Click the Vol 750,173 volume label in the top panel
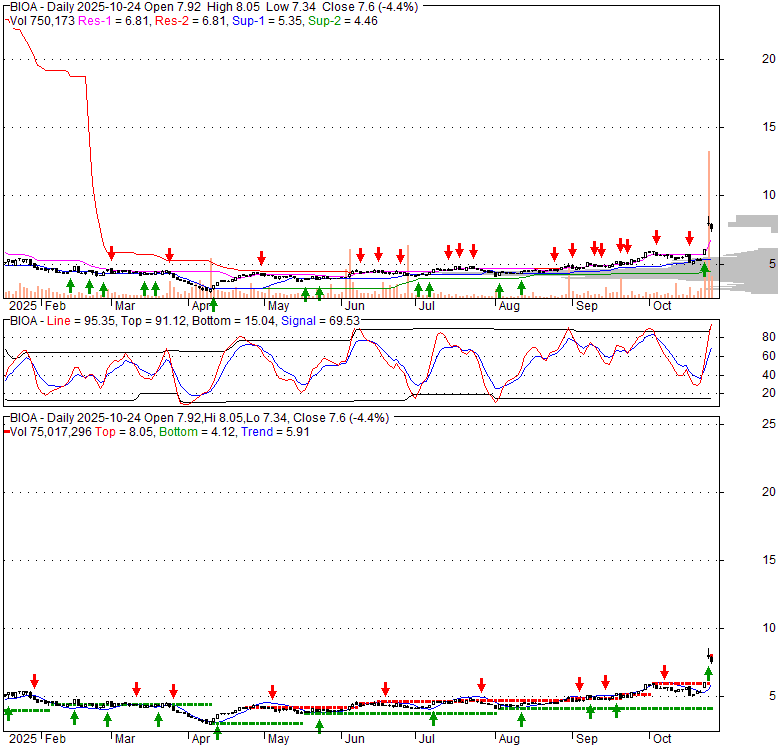Viewport: 780px width, 745px height. 41,19
